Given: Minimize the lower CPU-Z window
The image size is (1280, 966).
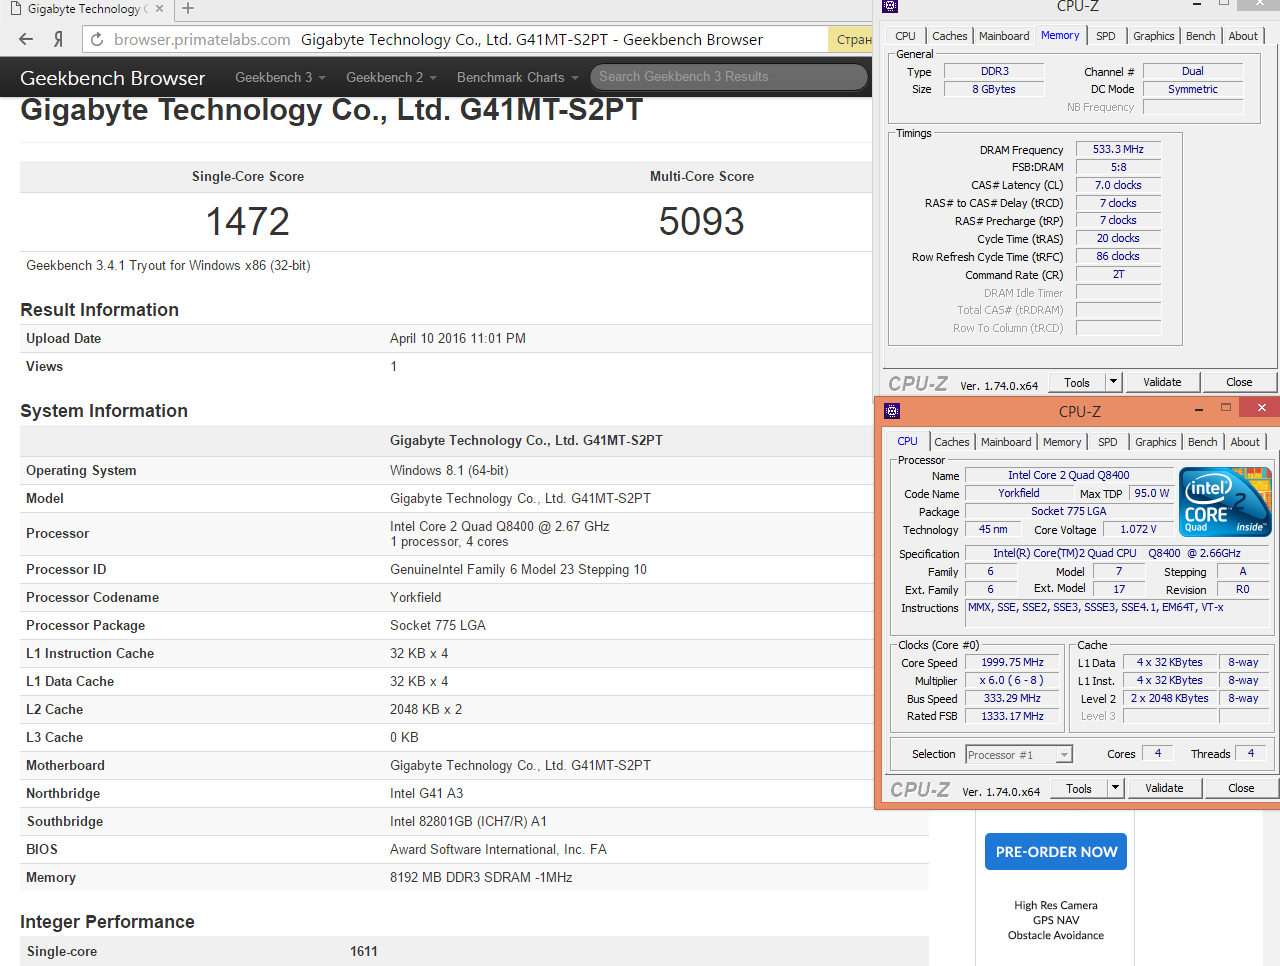Looking at the screenshot, I should coord(1199,409).
